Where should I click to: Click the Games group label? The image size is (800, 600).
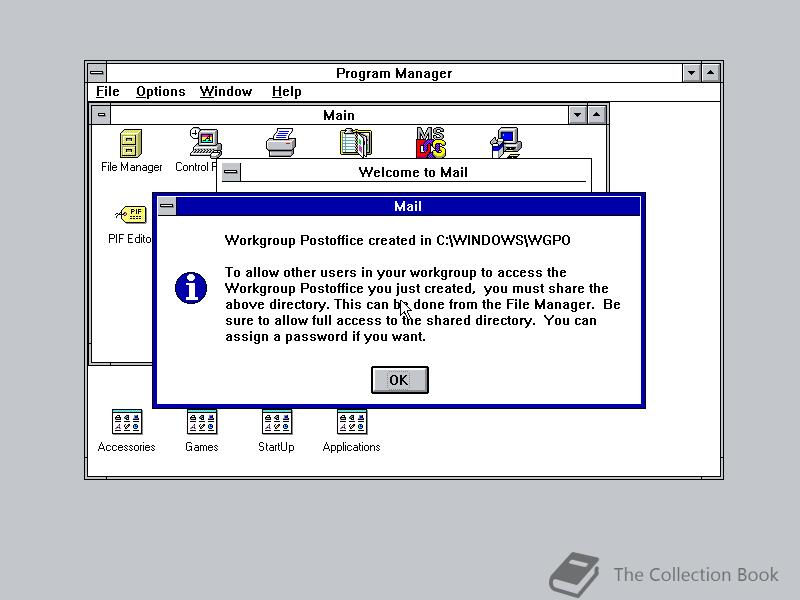click(202, 447)
